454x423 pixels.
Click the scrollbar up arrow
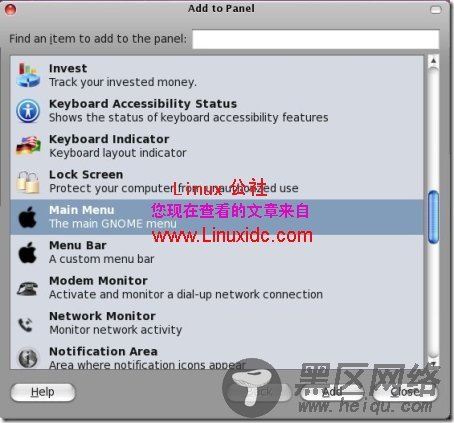click(433, 61)
